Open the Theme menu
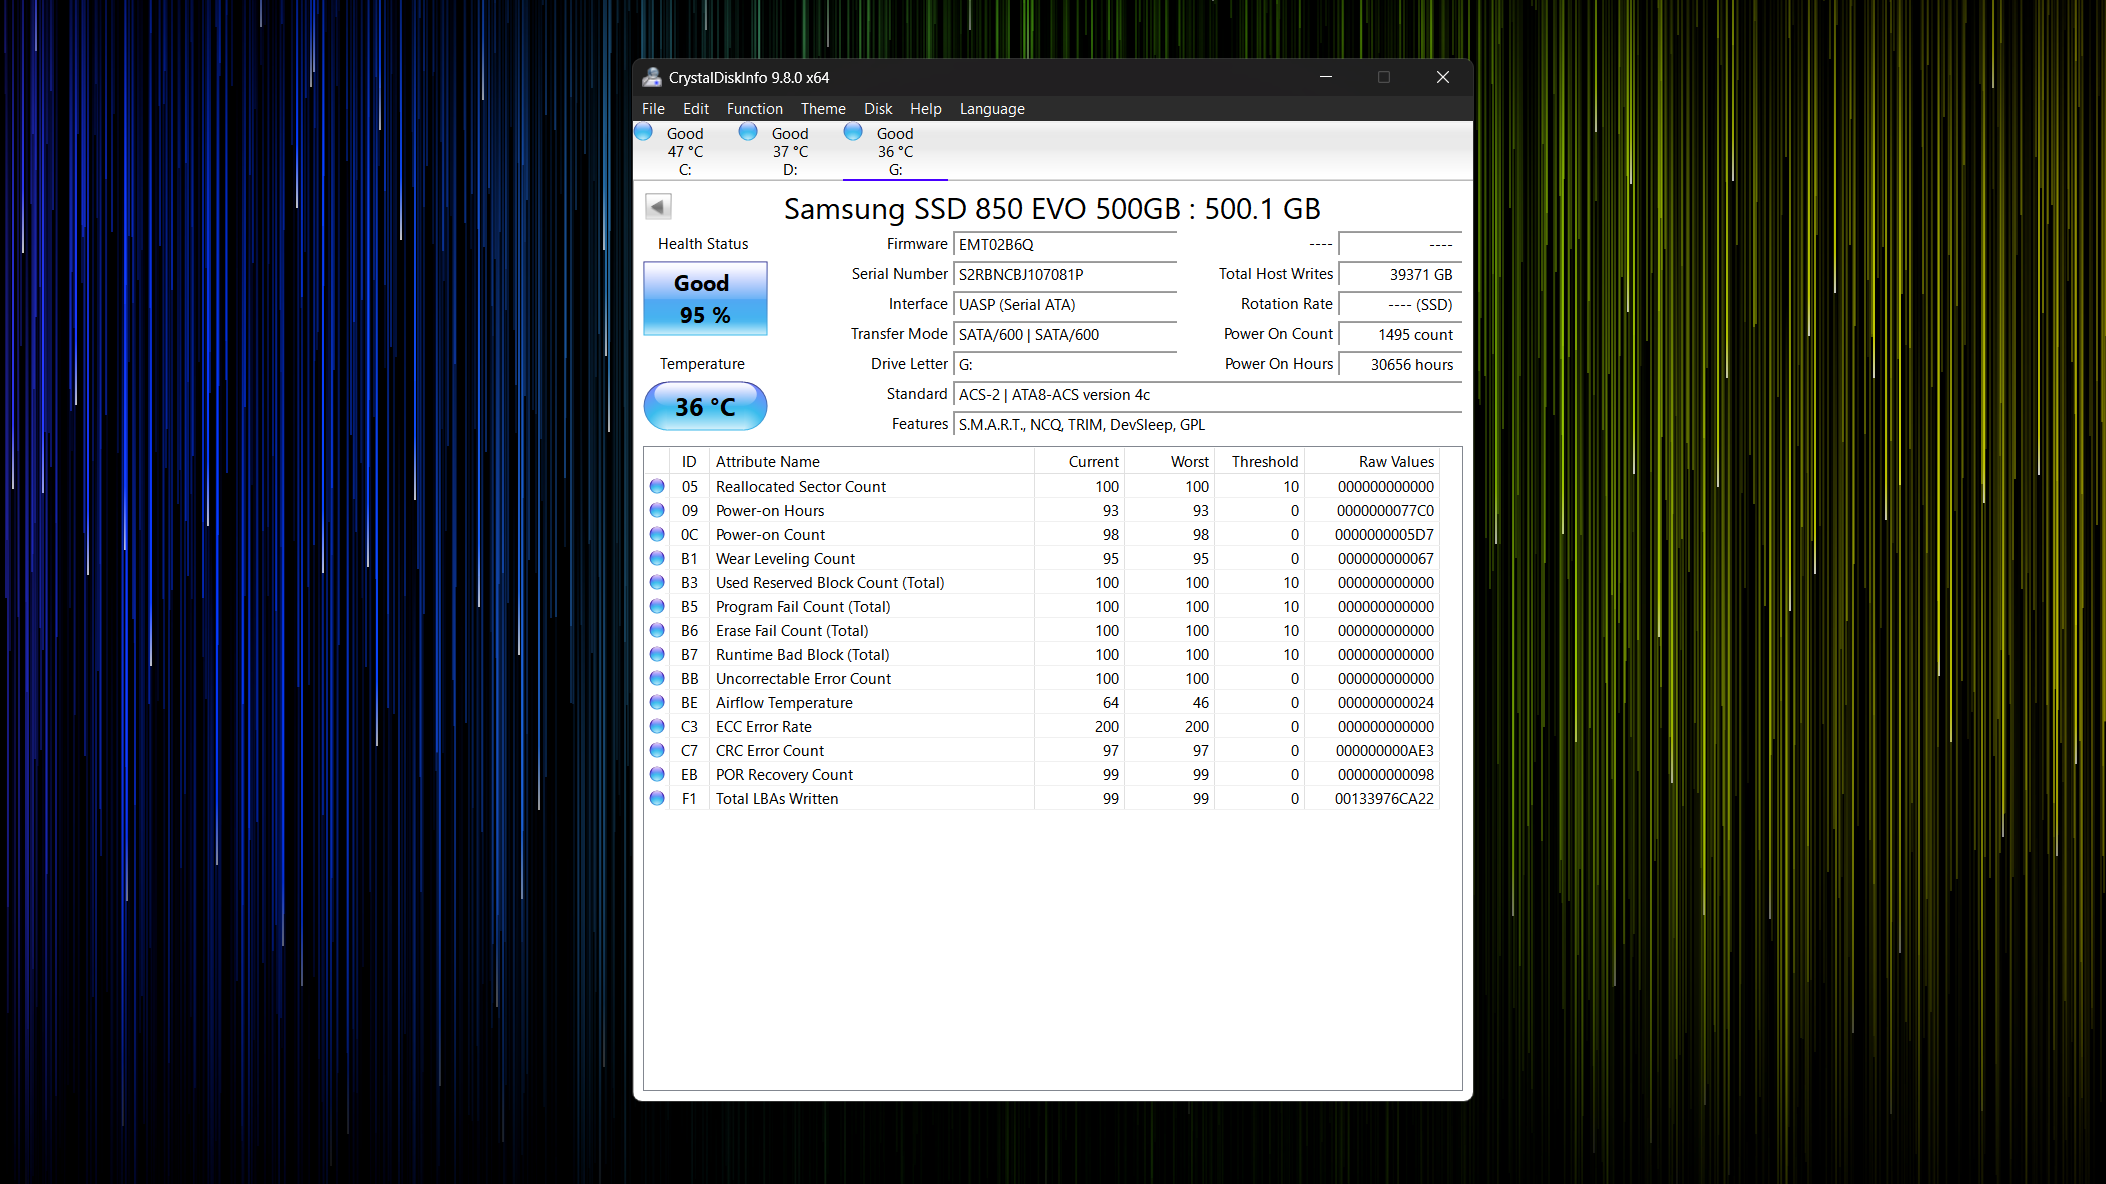 point(823,108)
